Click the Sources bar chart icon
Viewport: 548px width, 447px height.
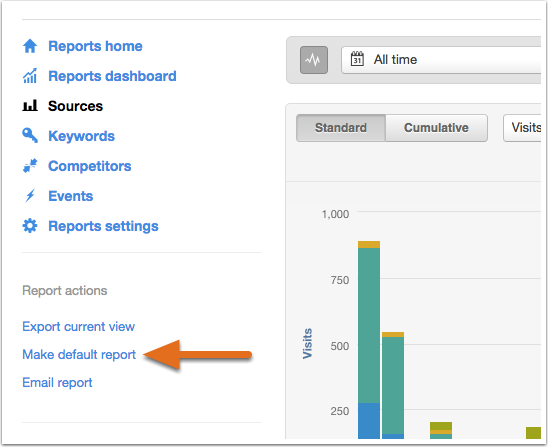pyautogui.click(x=30, y=106)
